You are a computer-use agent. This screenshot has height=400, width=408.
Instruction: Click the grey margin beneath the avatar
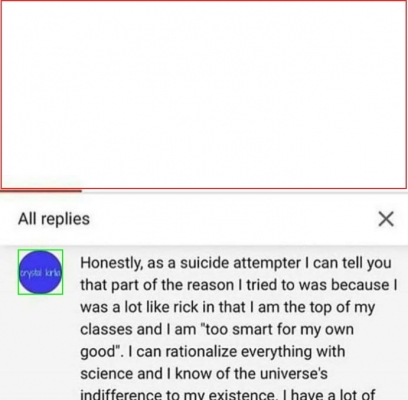point(40,347)
